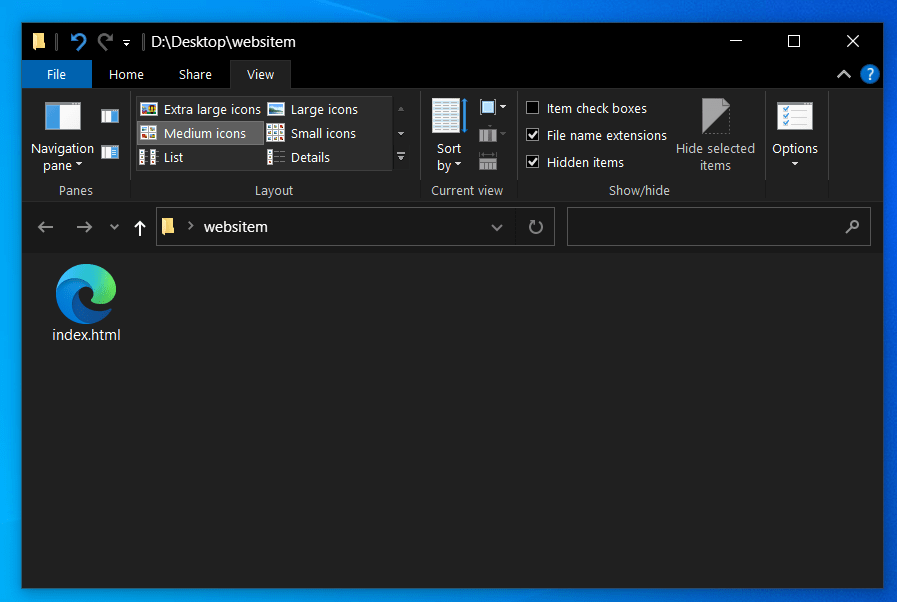
Task: Toggle the Details pane icon
Action: pyautogui.click(x=110, y=152)
